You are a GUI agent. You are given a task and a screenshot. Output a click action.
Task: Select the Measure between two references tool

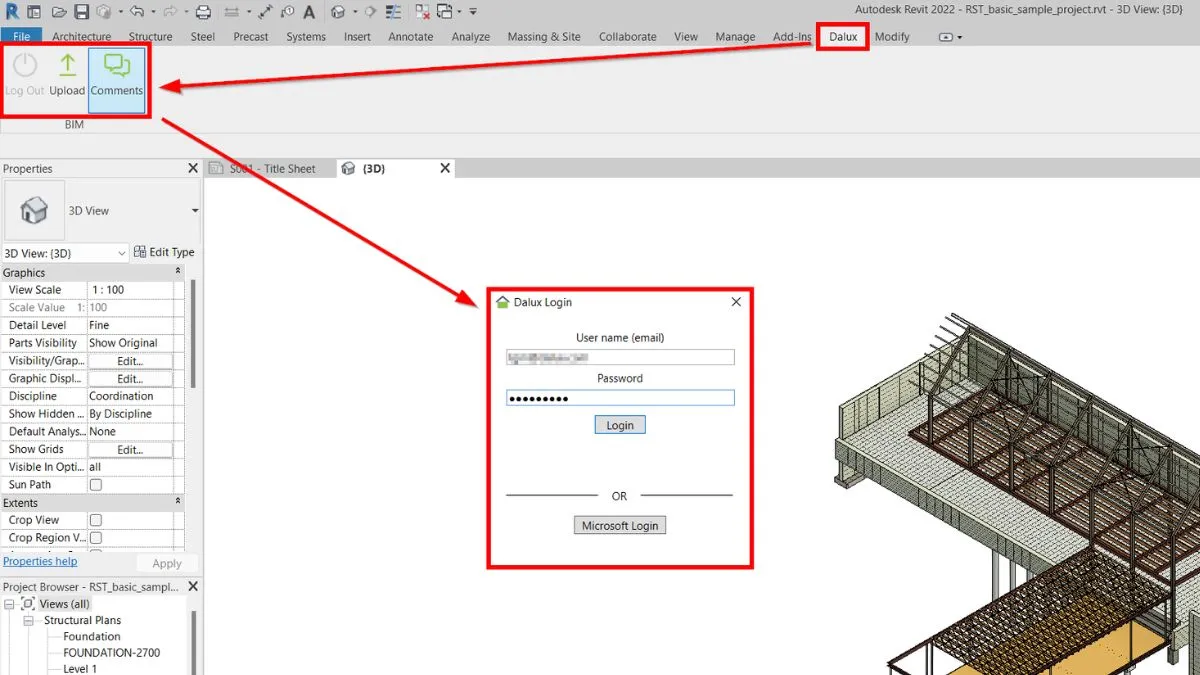pos(231,12)
